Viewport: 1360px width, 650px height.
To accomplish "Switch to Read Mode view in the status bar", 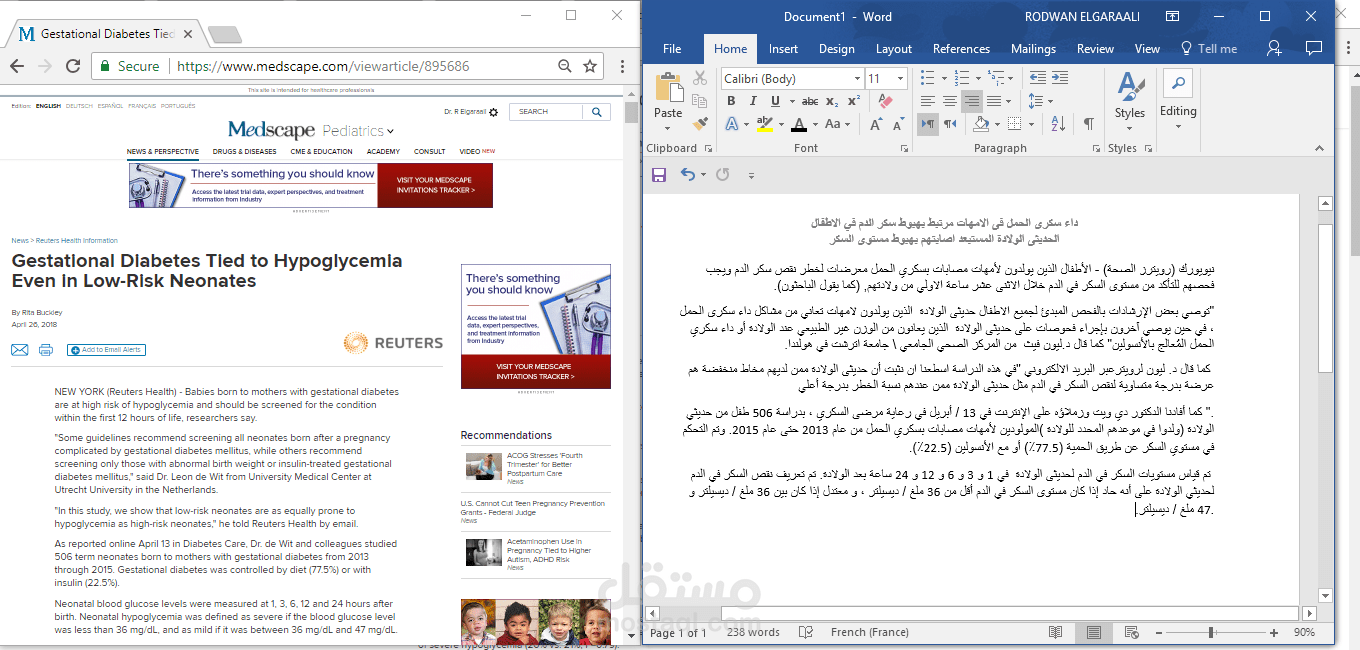I will point(1055,632).
